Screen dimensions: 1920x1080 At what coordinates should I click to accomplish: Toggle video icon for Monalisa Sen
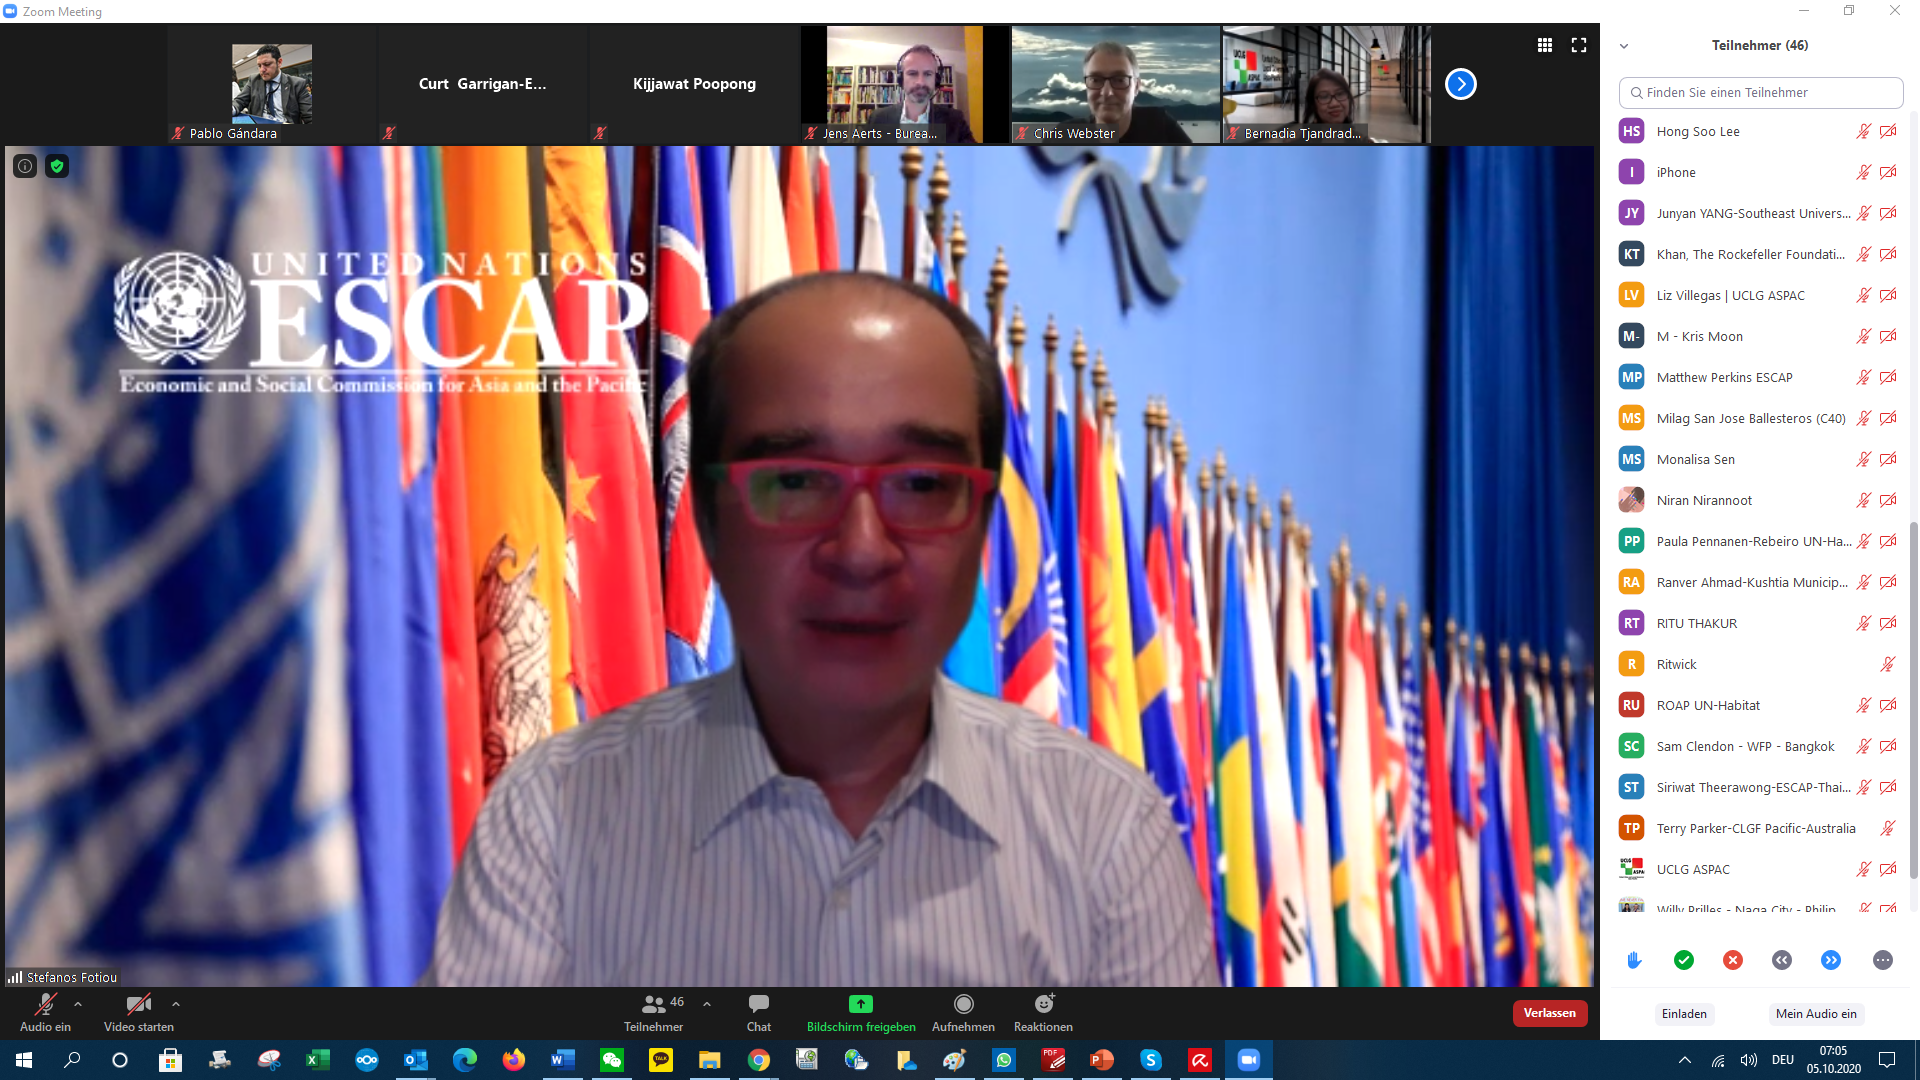pyautogui.click(x=1888, y=459)
